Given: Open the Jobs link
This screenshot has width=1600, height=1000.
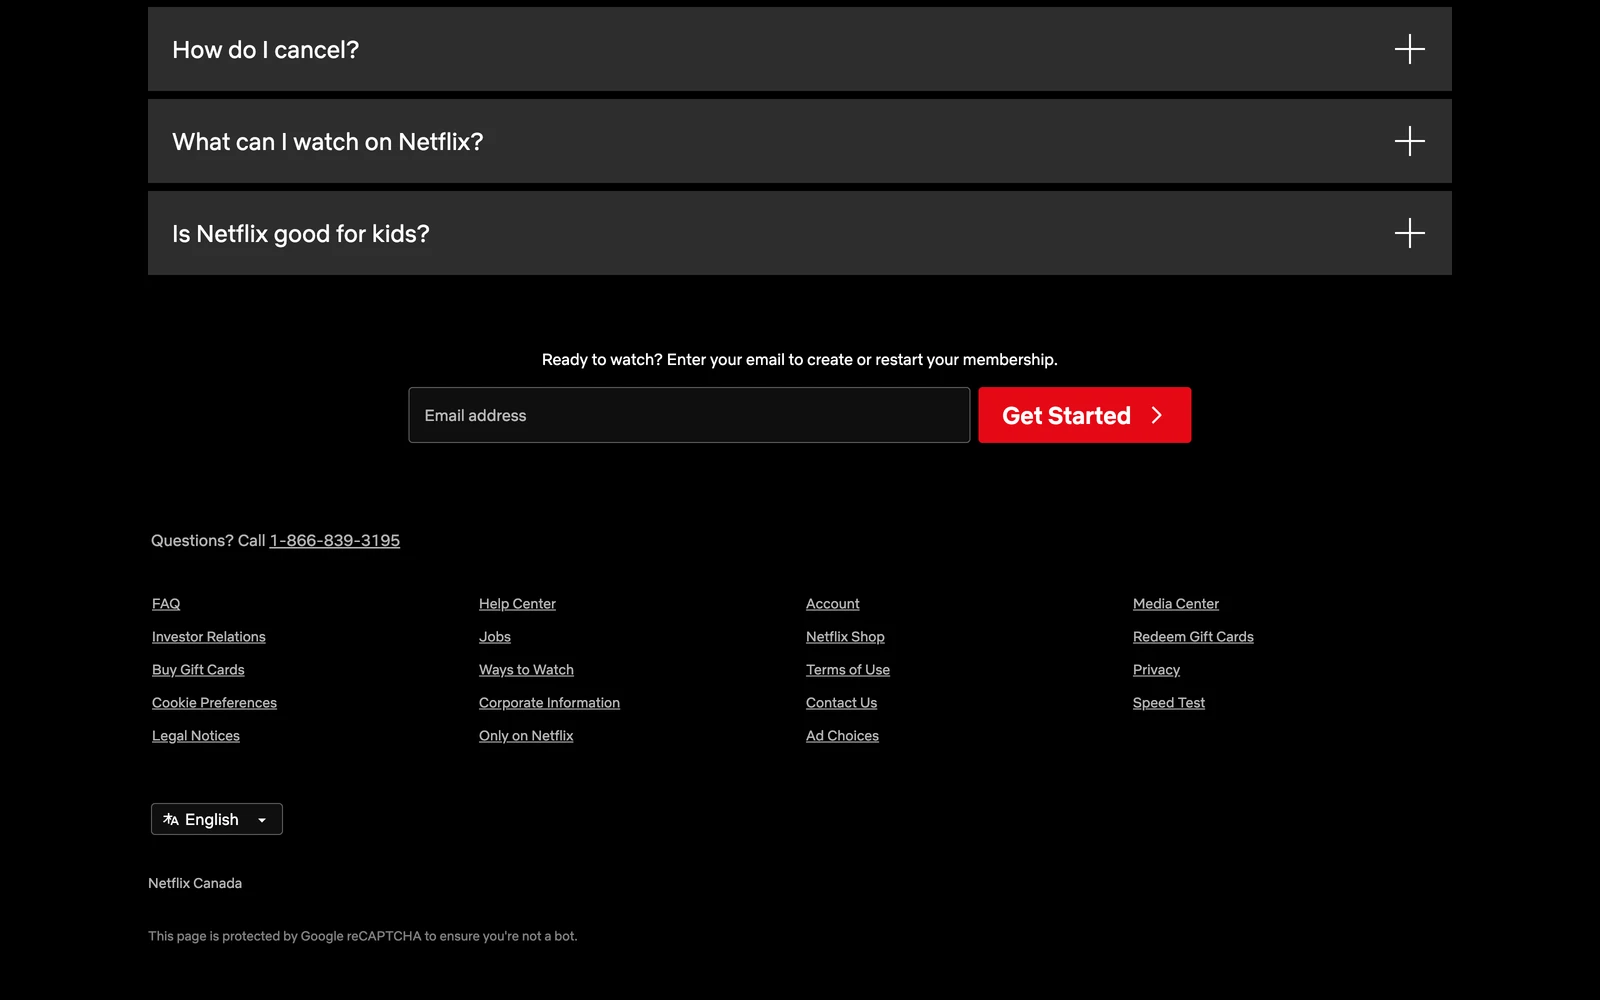Looking at the screenshot, I should [x=495, y=637].
